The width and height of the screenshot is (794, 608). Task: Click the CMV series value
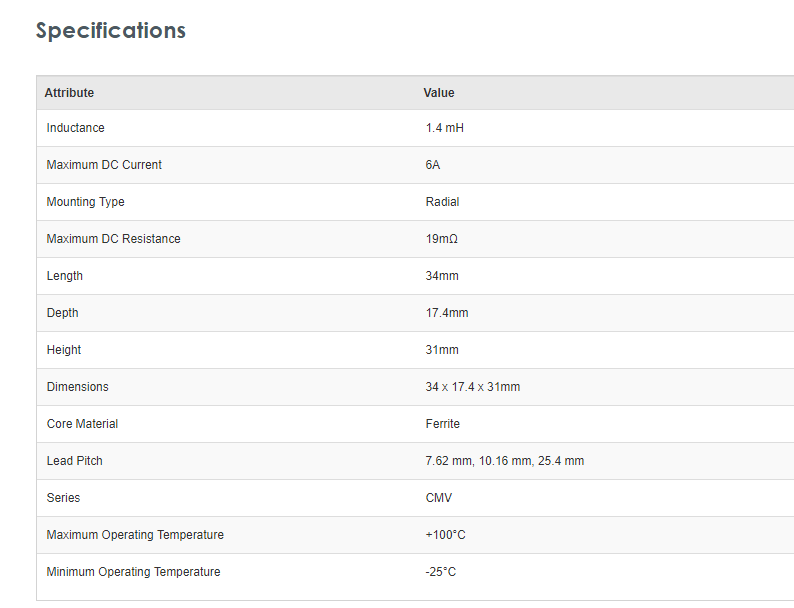(439, 498)
